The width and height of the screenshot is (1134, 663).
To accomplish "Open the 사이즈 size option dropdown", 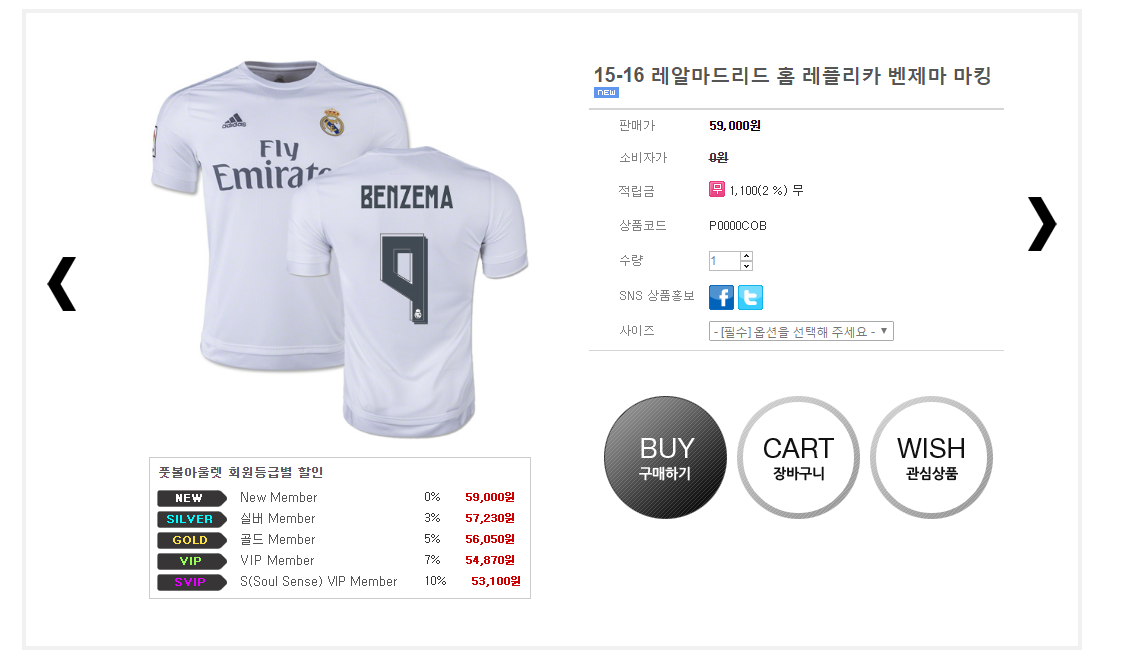I will tap(801, 331).
